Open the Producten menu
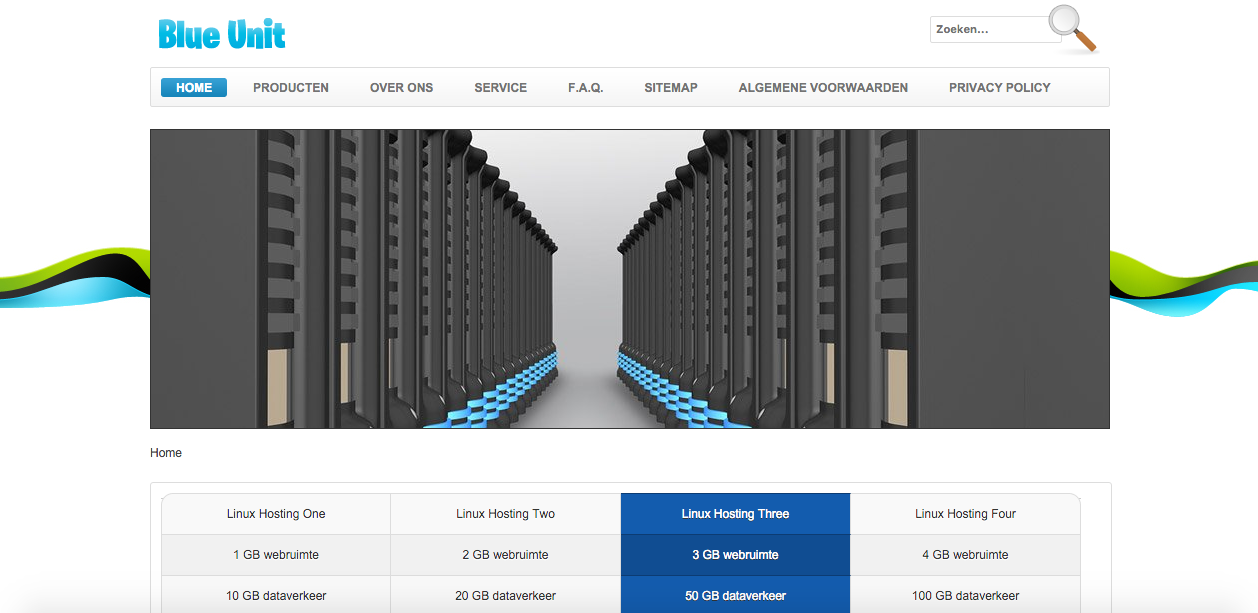This screenshot has width=1258, height=613. (291, 88)
